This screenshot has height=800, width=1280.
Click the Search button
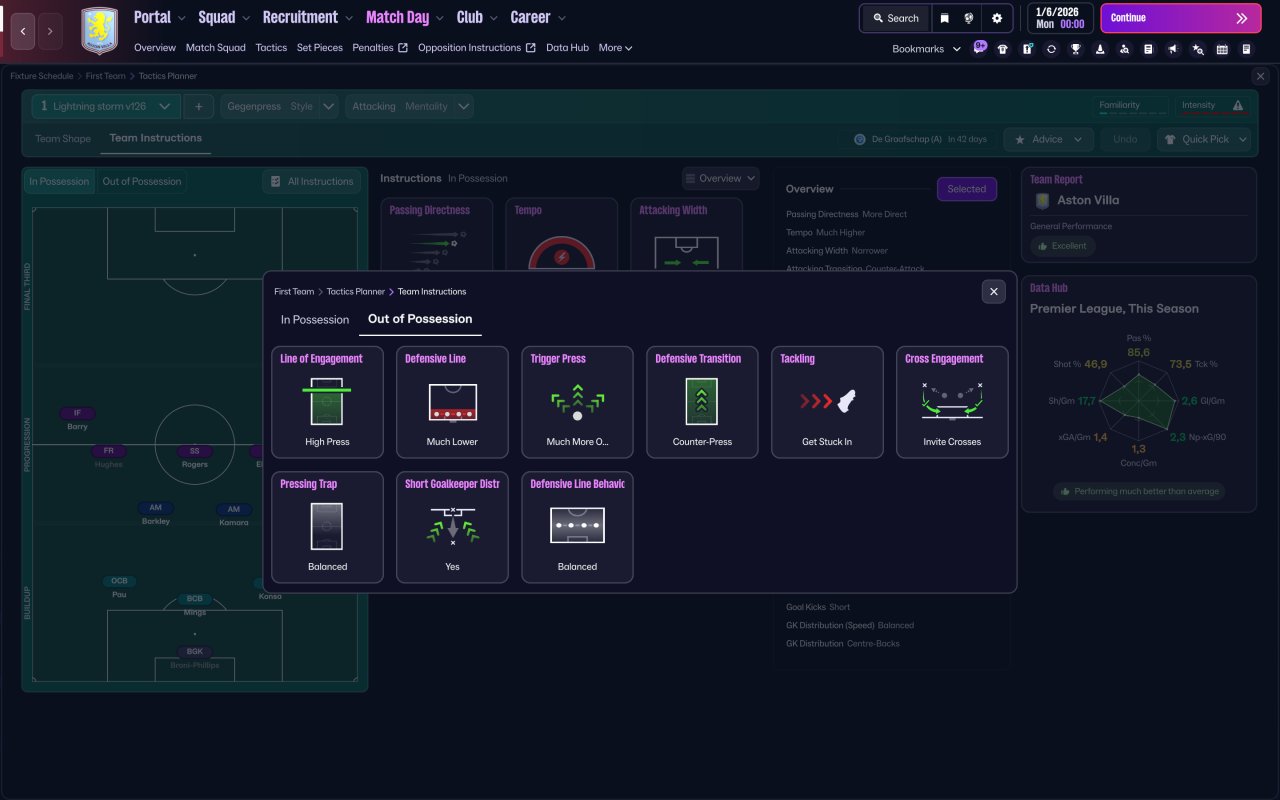click(x=895, y=18)
